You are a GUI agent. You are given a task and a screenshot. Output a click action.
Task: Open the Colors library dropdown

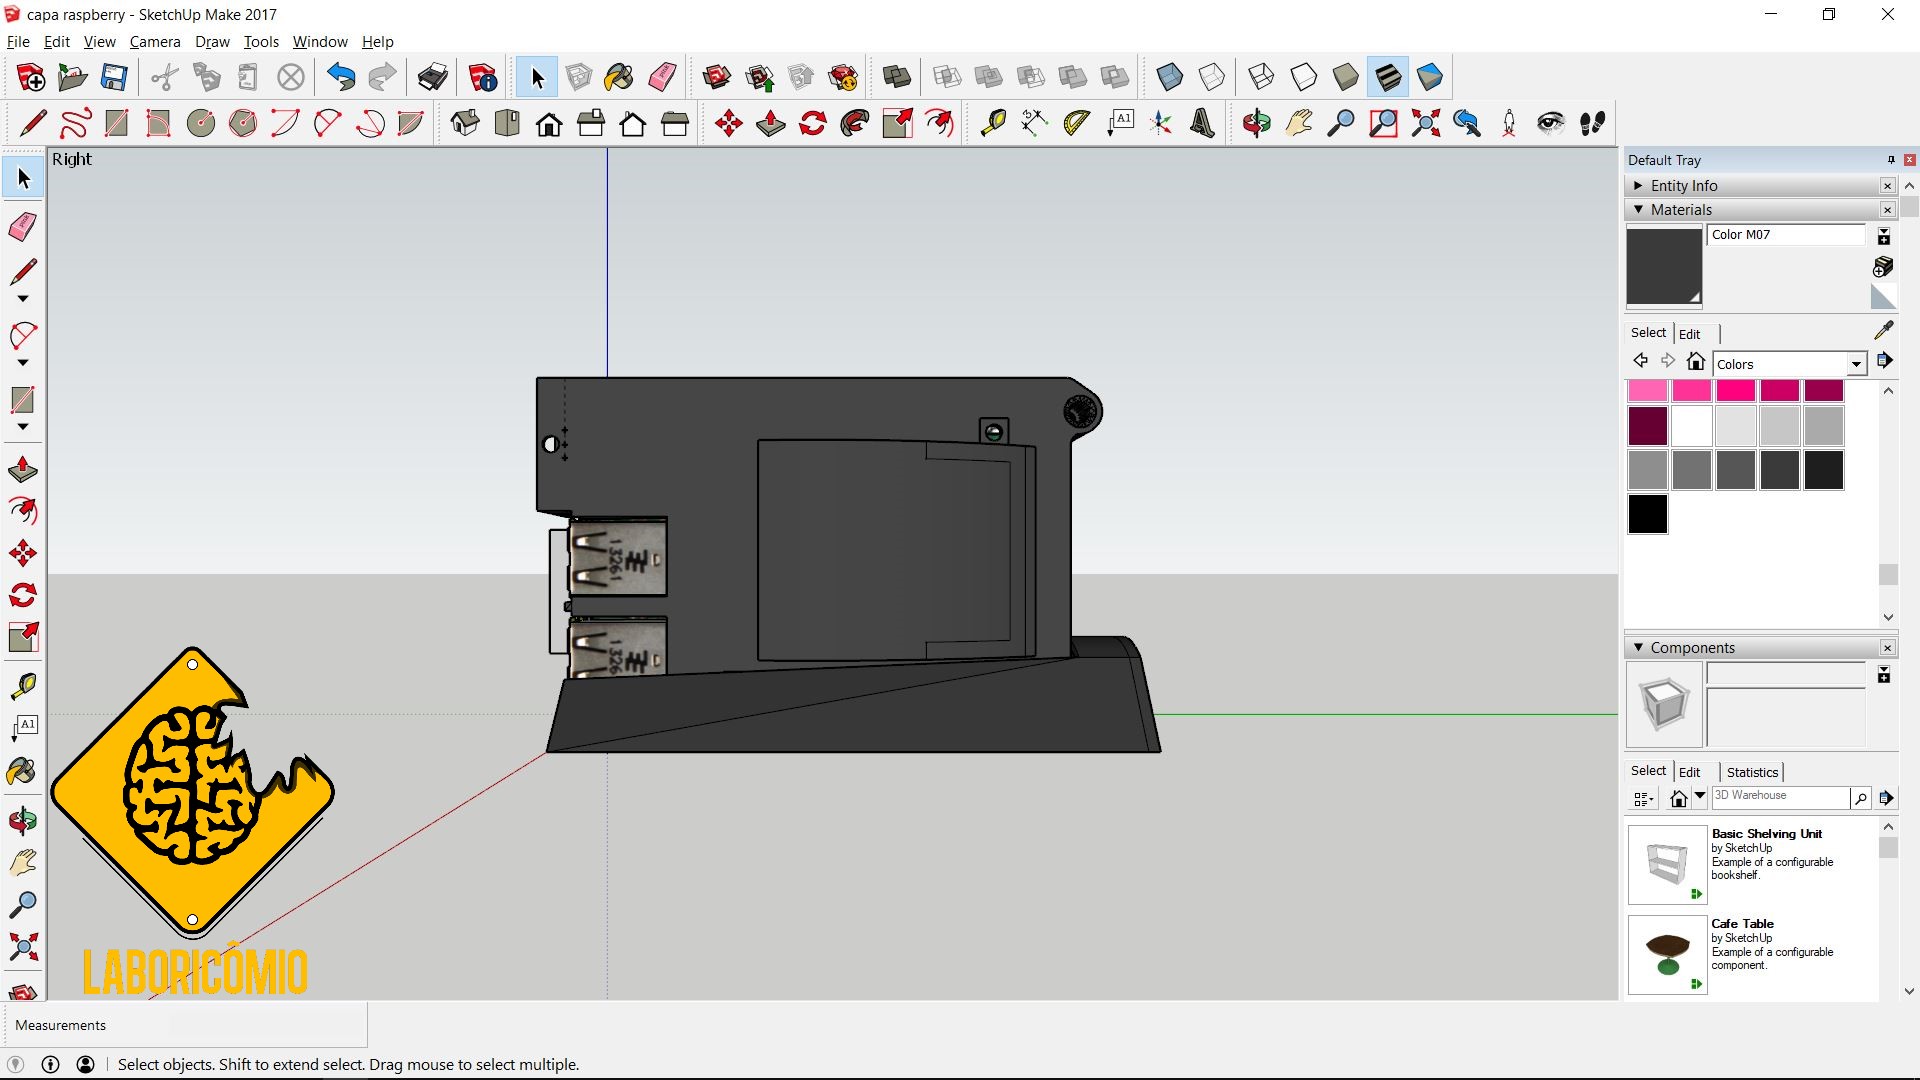point(1856,364)
